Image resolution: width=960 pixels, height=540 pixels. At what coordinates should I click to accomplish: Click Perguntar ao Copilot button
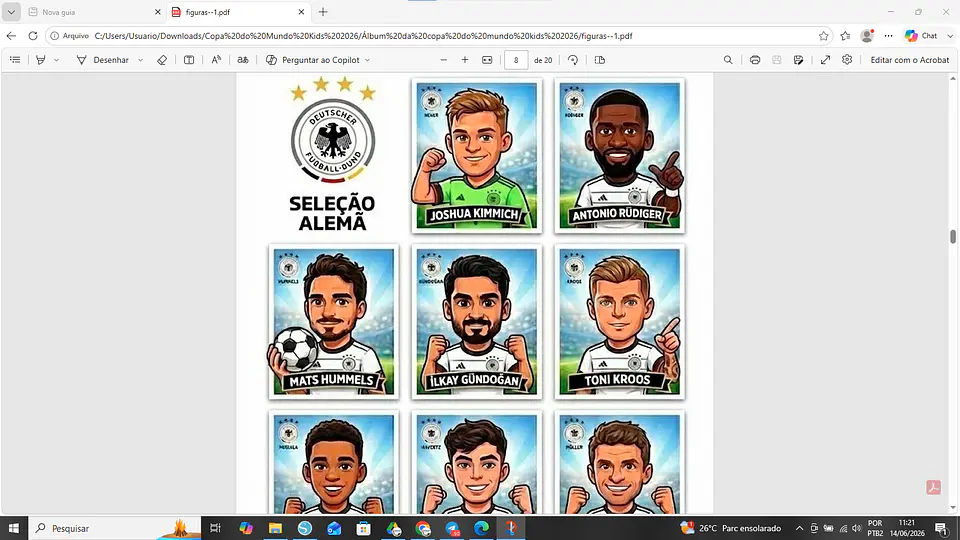pyautogui.click(x=313, y=60)
